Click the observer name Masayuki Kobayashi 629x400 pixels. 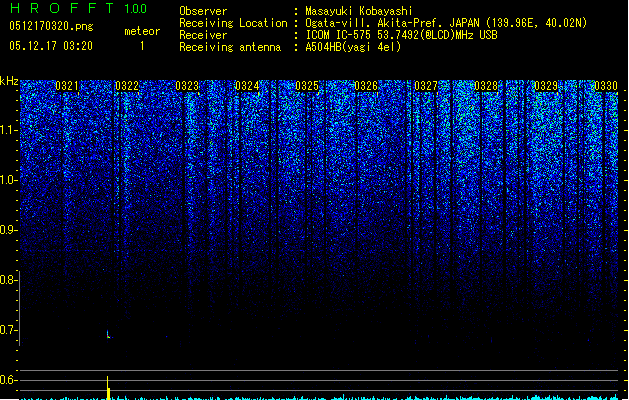coord(358,11)
